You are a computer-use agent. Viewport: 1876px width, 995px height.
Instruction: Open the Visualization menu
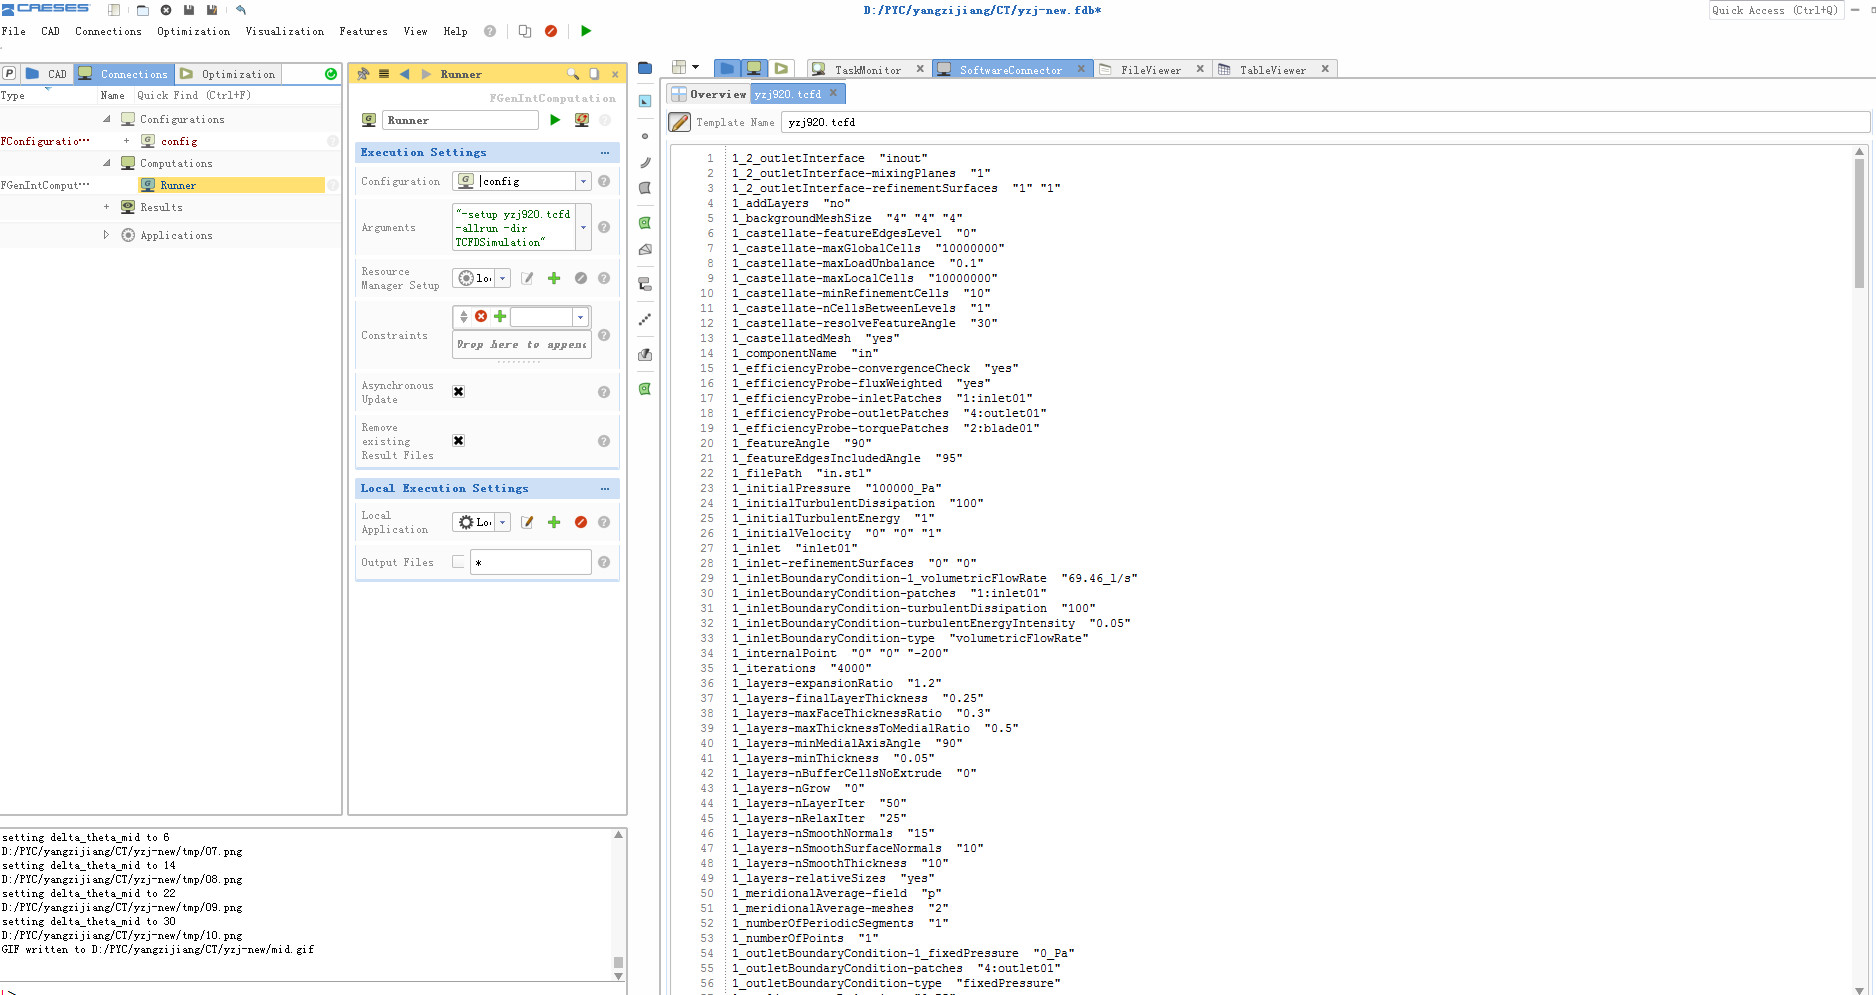pyautogui.click(x=284, y=31)
